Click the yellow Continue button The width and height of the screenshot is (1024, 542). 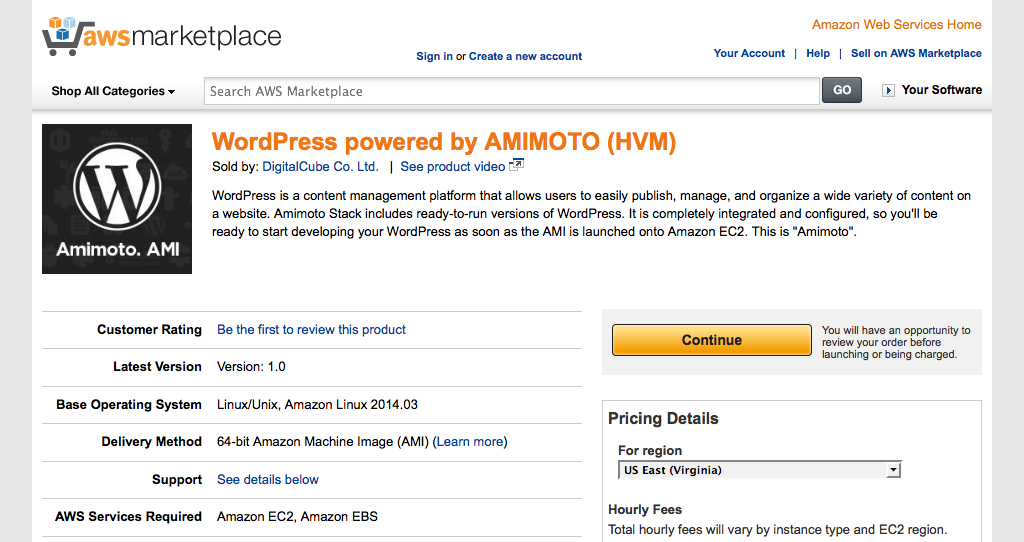pos(712,340)
